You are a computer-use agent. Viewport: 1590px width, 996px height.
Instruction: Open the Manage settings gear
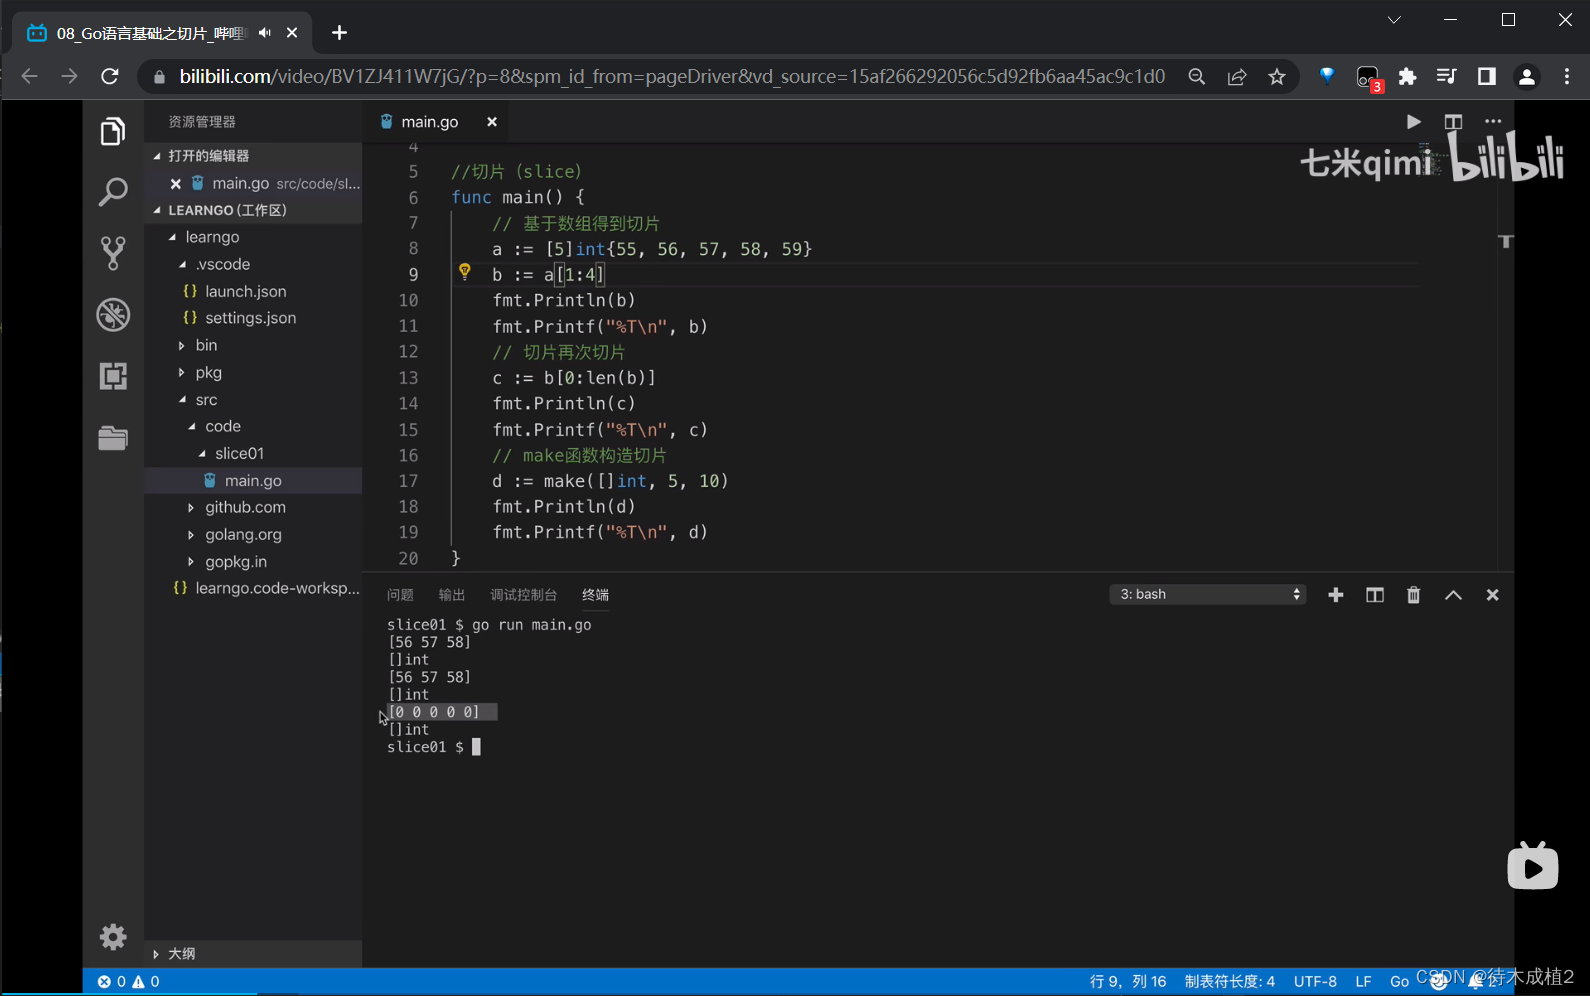(113, 937)
